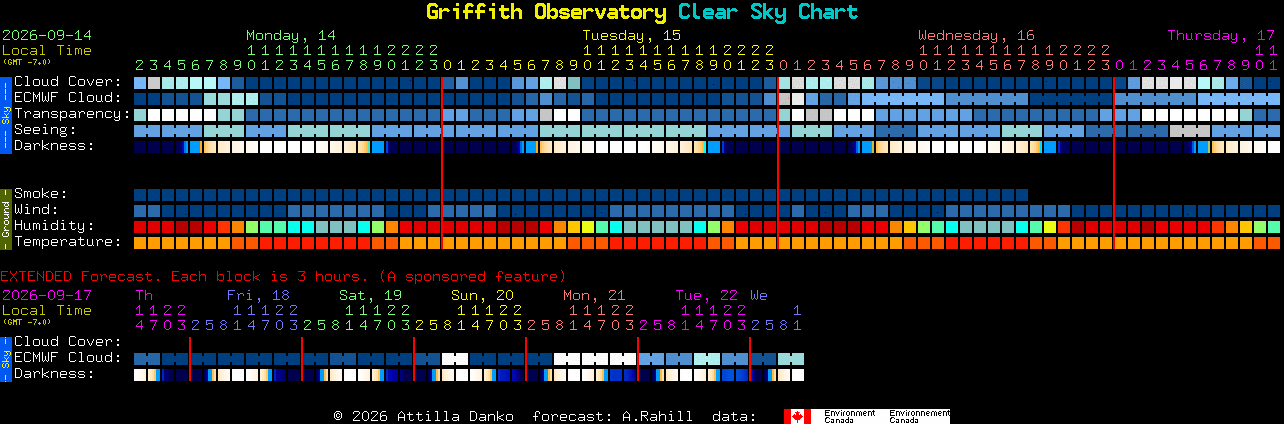Select the Transparency row label

[72, 114]
